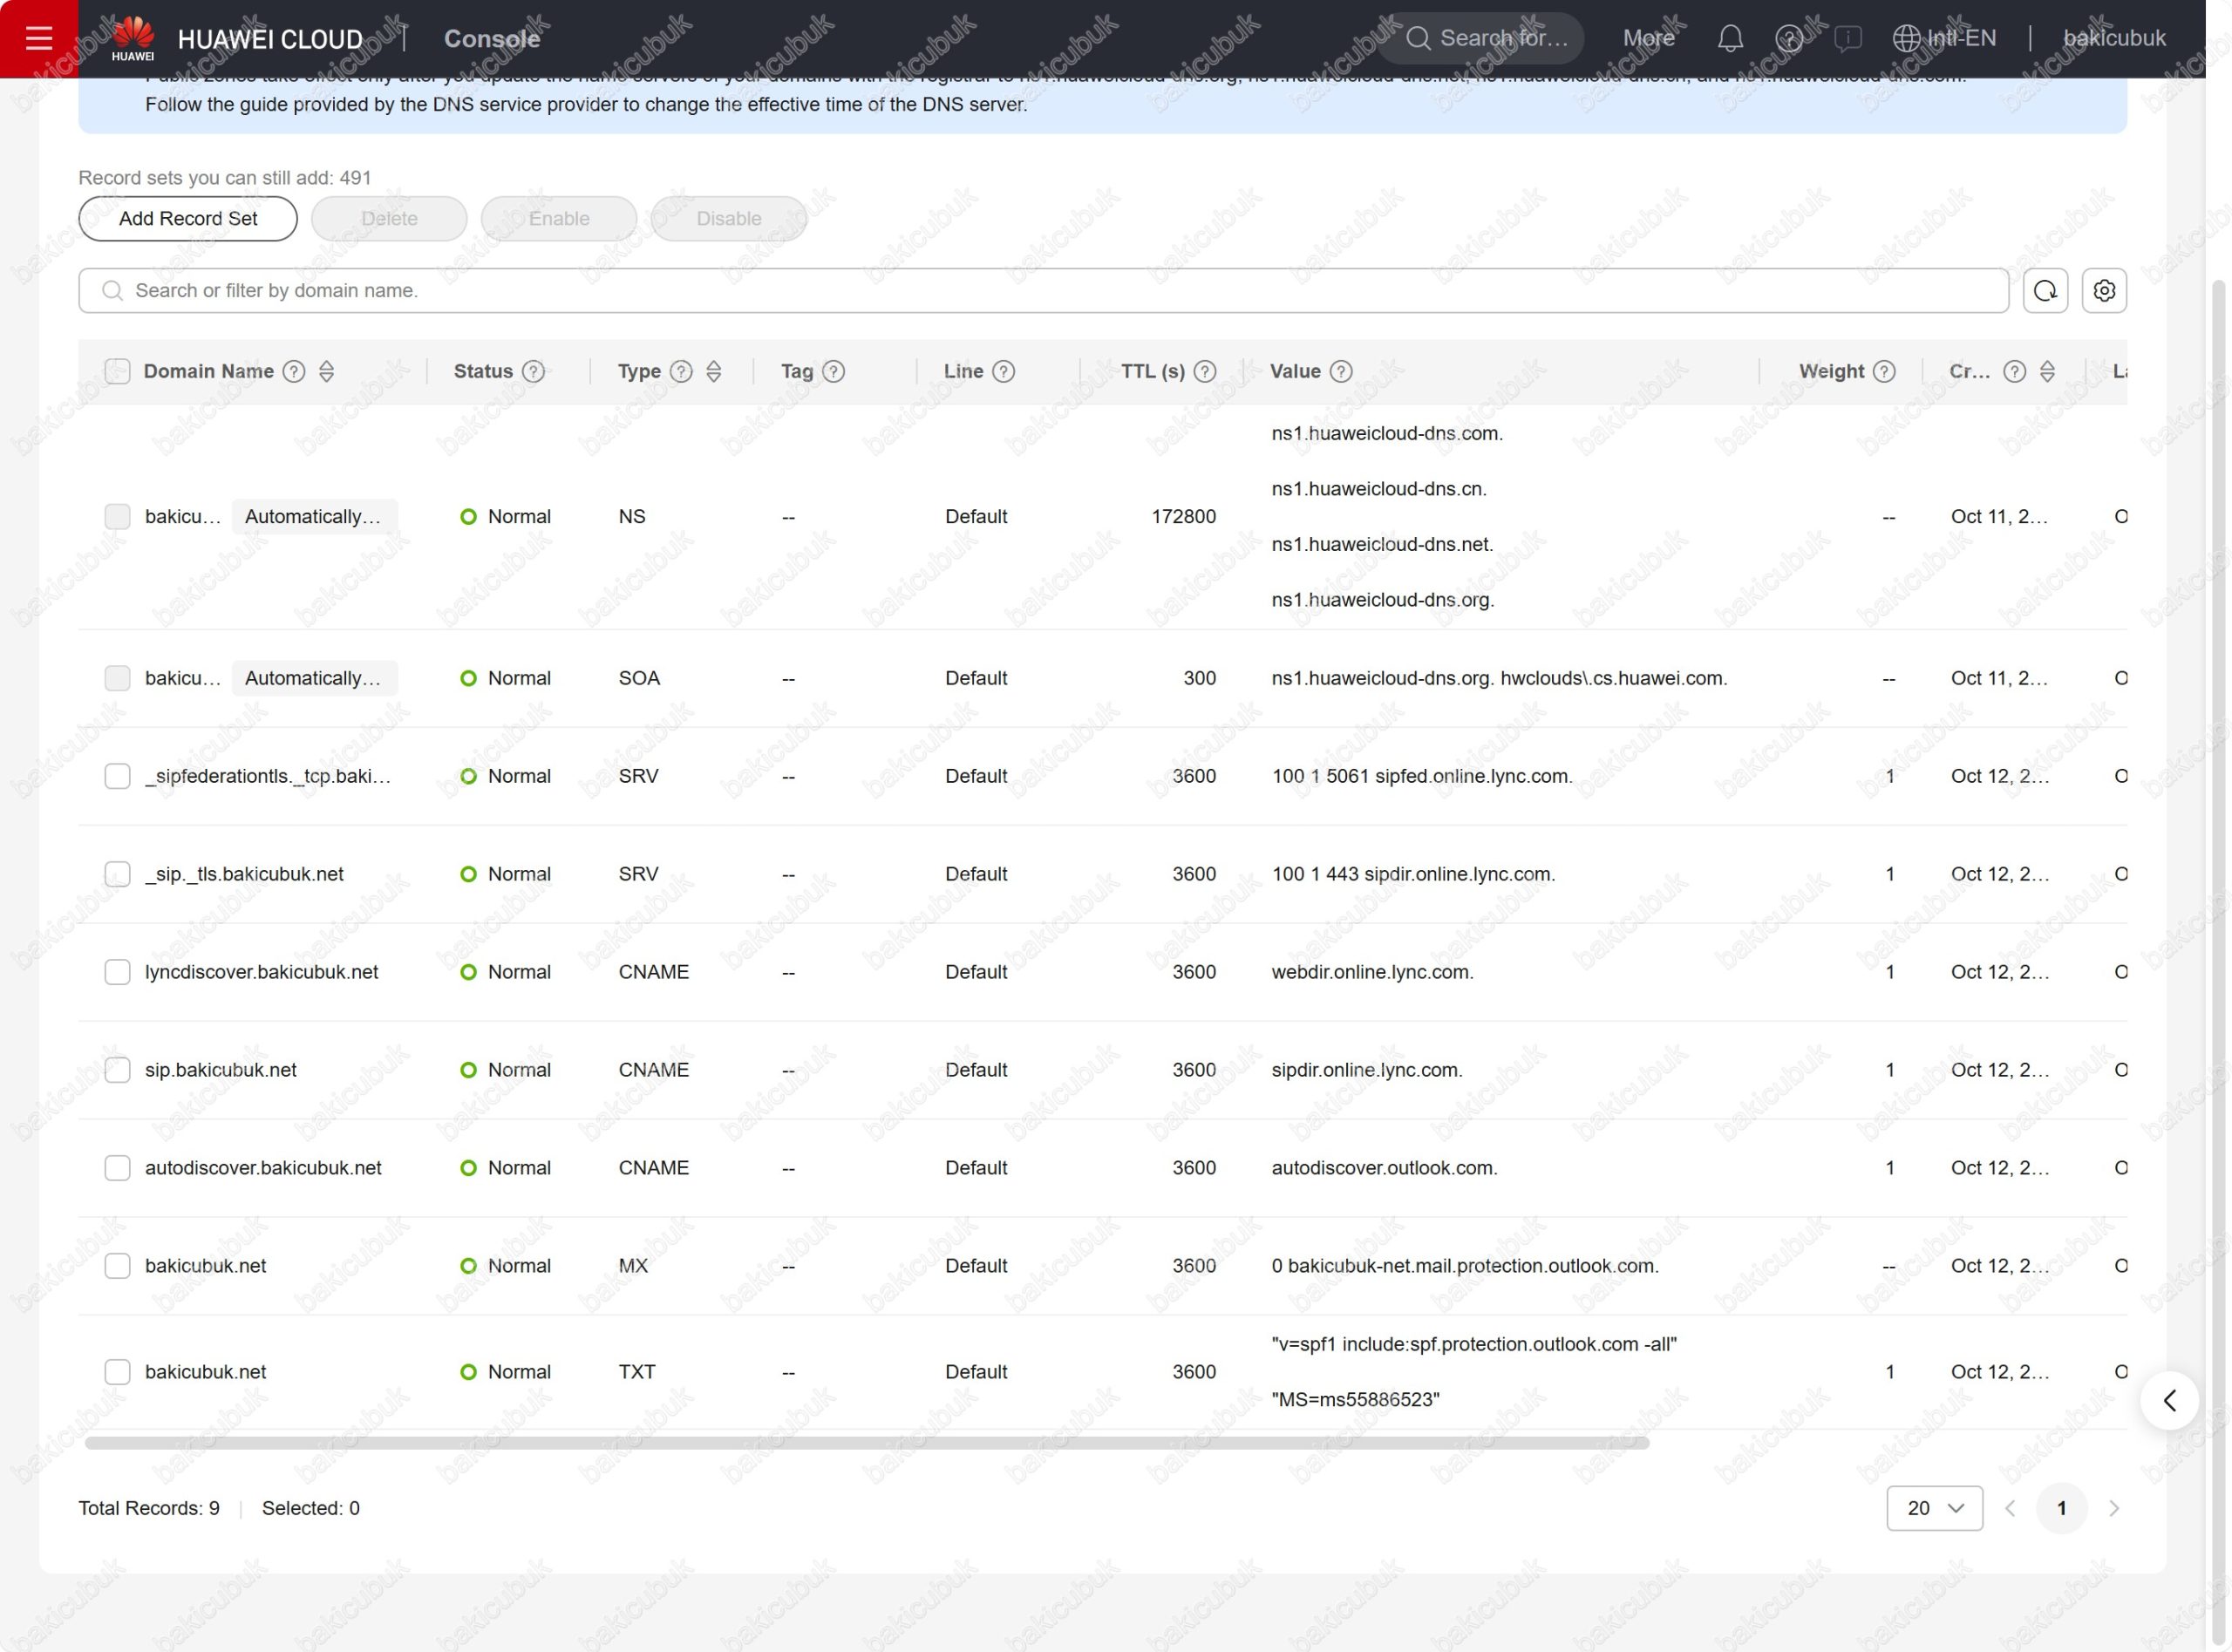Click the notifications bell icon
Screen dimensions: 2232x1652
click(x=1730, y=38)
